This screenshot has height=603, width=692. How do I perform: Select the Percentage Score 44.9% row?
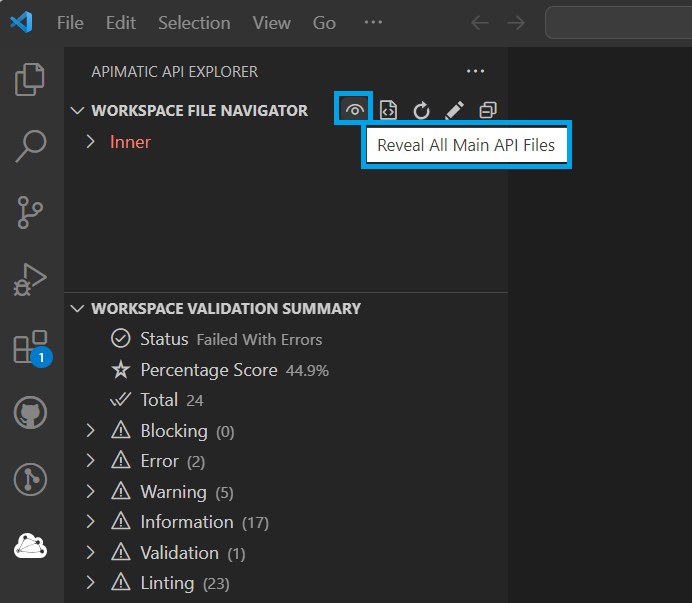[x=286, y=369]
